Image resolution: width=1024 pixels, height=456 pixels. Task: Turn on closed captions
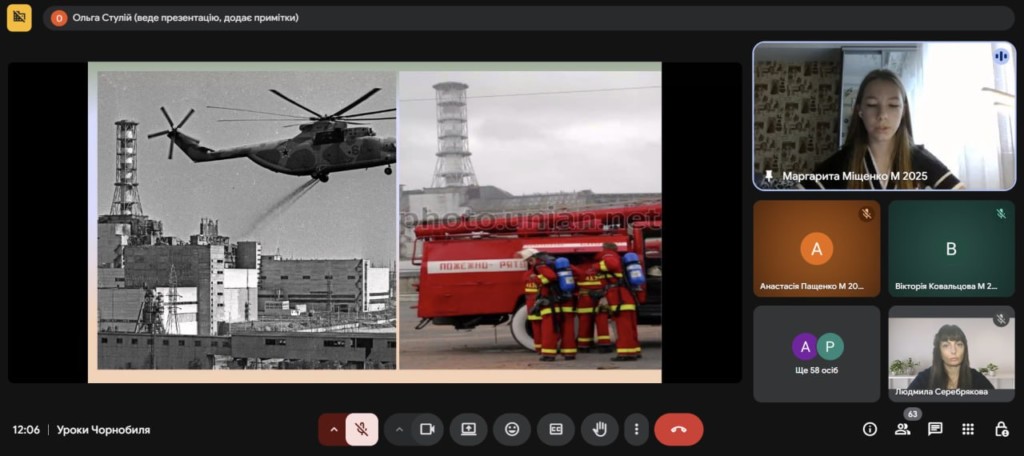pos(556,429)
